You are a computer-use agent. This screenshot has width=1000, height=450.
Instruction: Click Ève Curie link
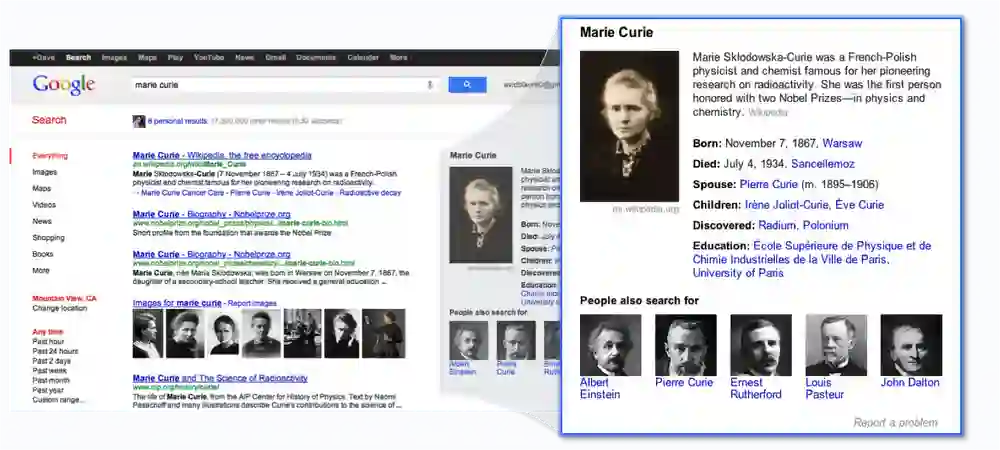(858, 205)
